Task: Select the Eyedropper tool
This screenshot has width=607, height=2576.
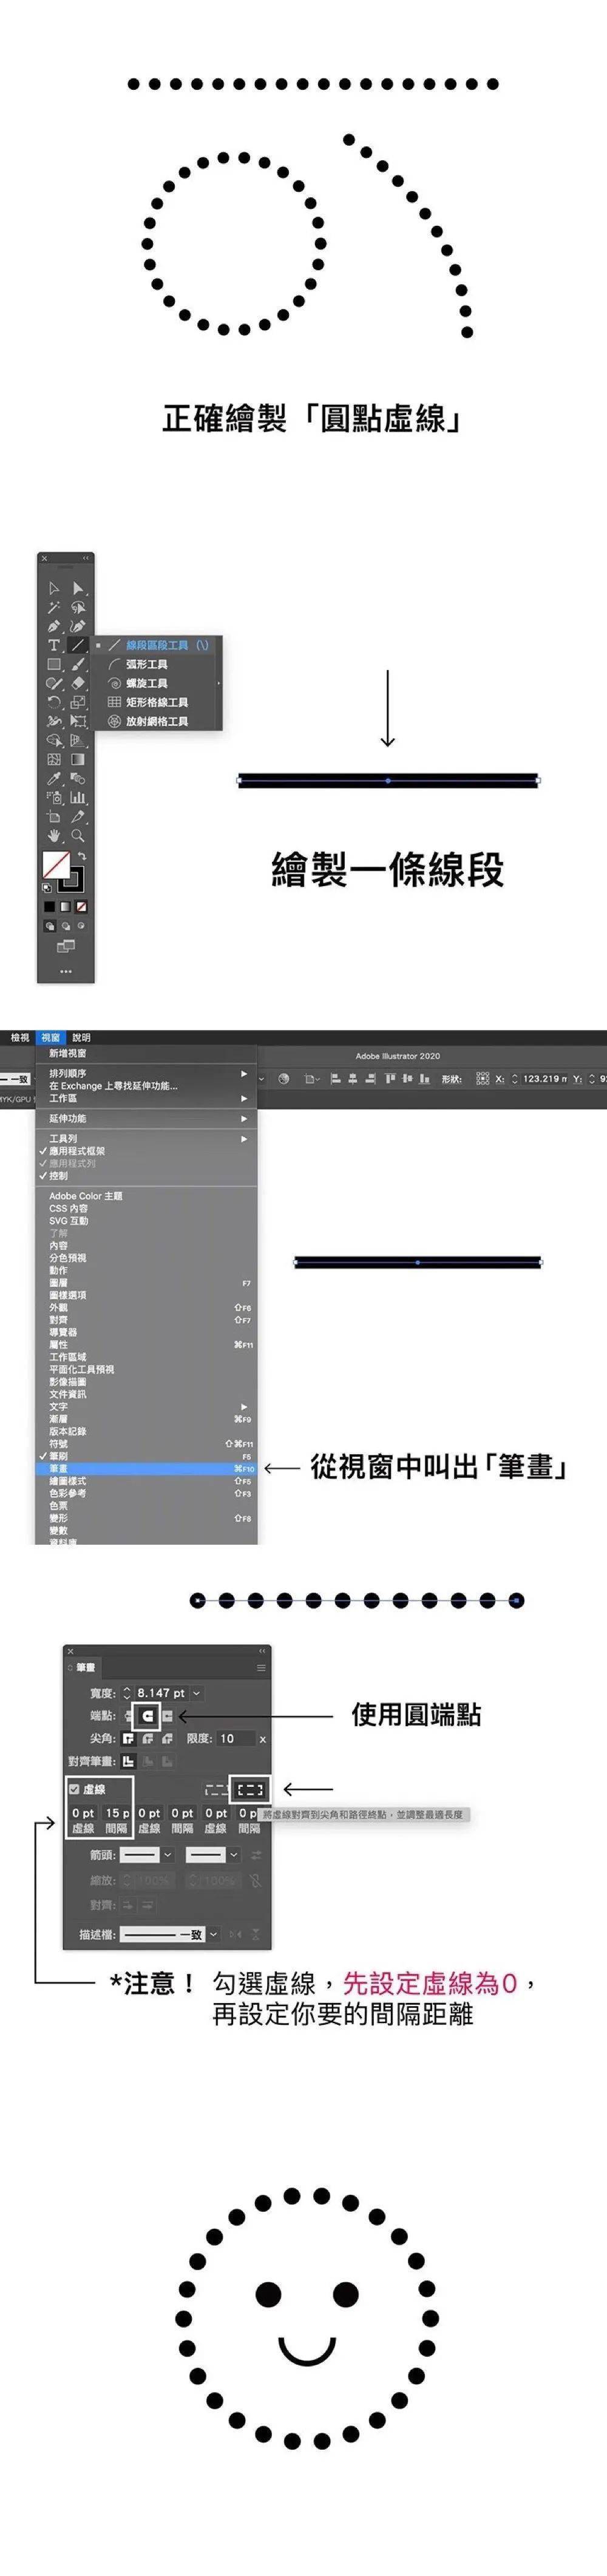Action: [54, 778]
